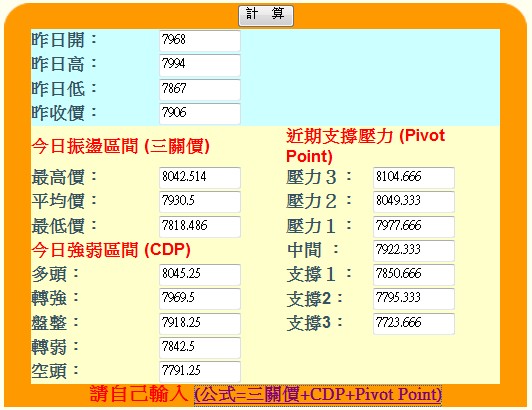Click the 支撐1 field with 7850.666

414,275
